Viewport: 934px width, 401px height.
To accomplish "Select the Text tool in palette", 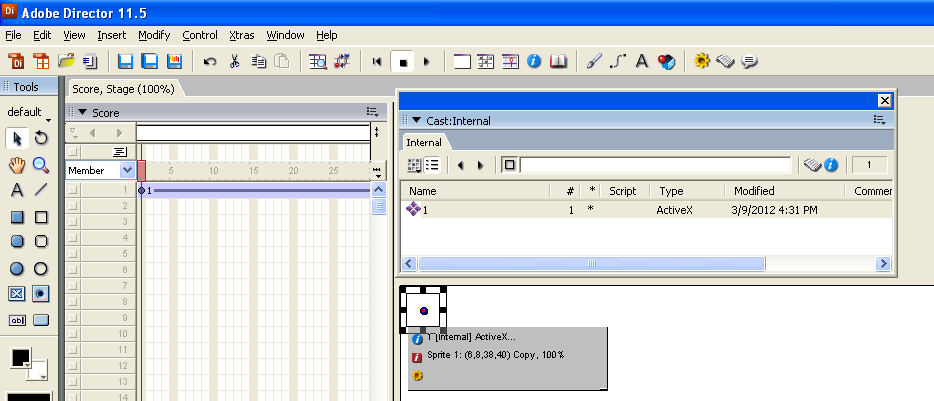I will (x=17, y=191).
